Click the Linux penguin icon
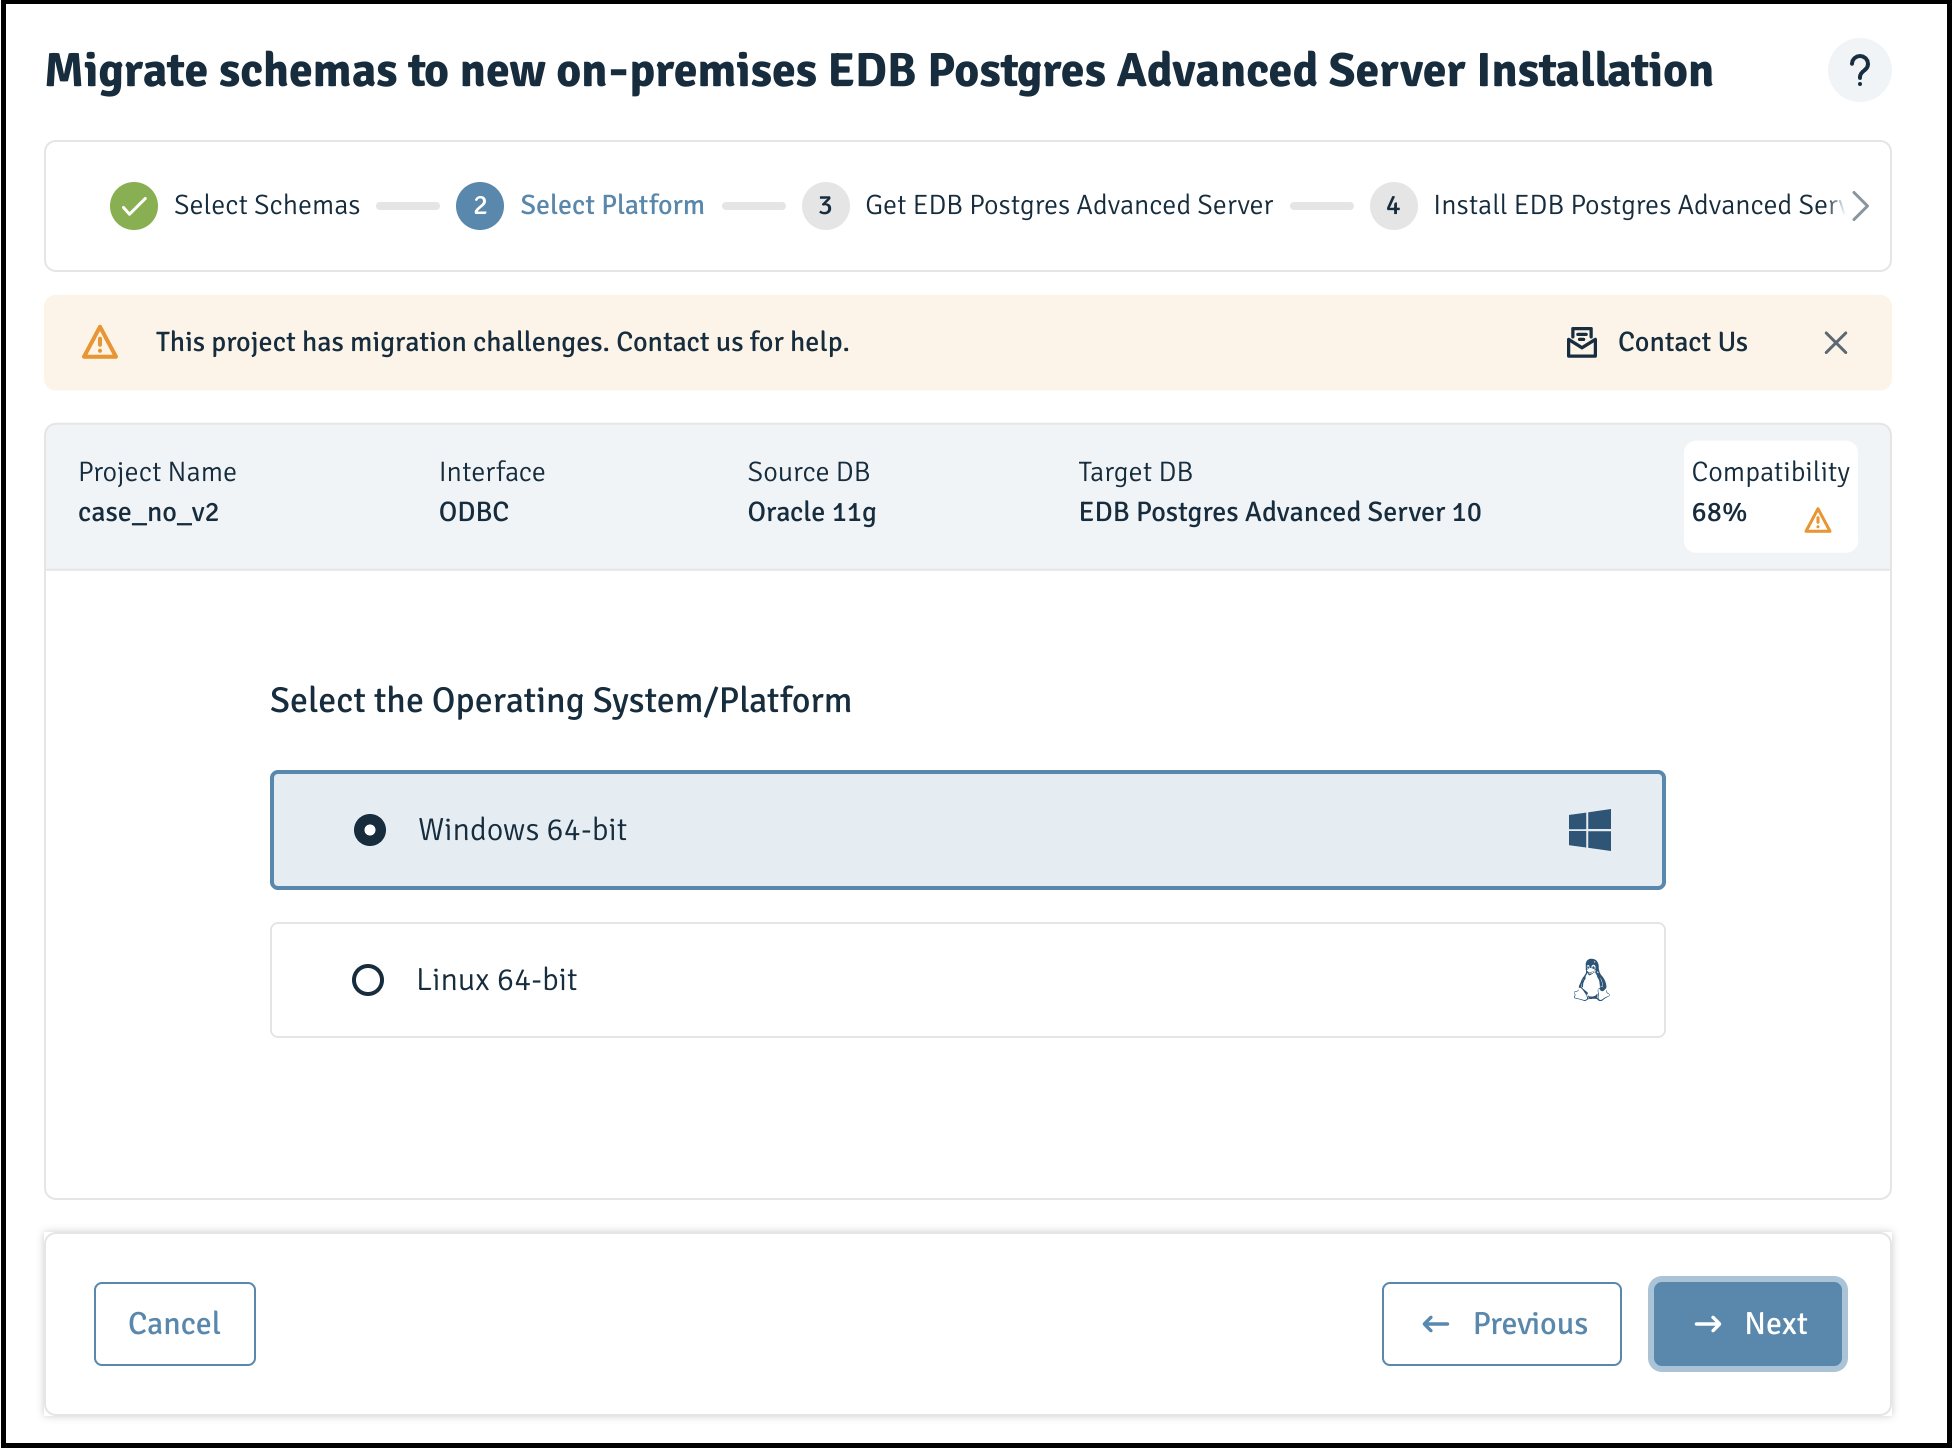1952x1450 pixels. tap(1591, 980)
